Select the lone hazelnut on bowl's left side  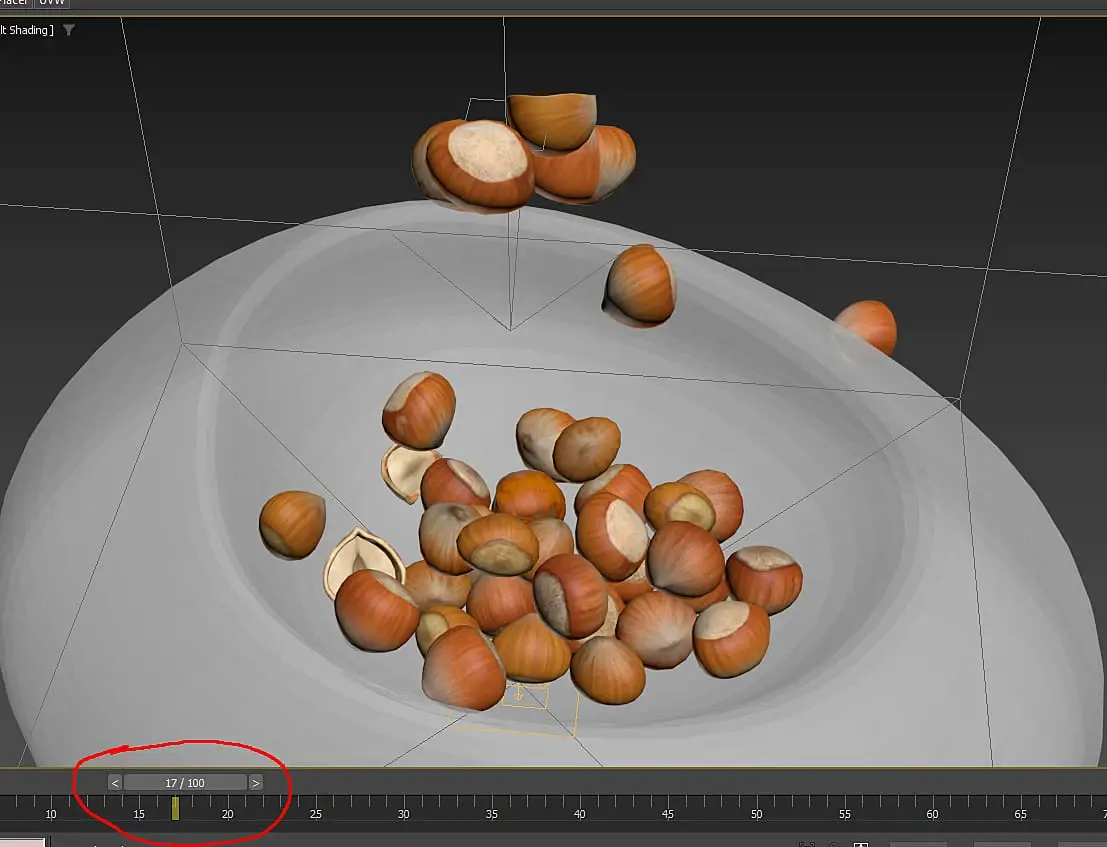pos(292,523)
